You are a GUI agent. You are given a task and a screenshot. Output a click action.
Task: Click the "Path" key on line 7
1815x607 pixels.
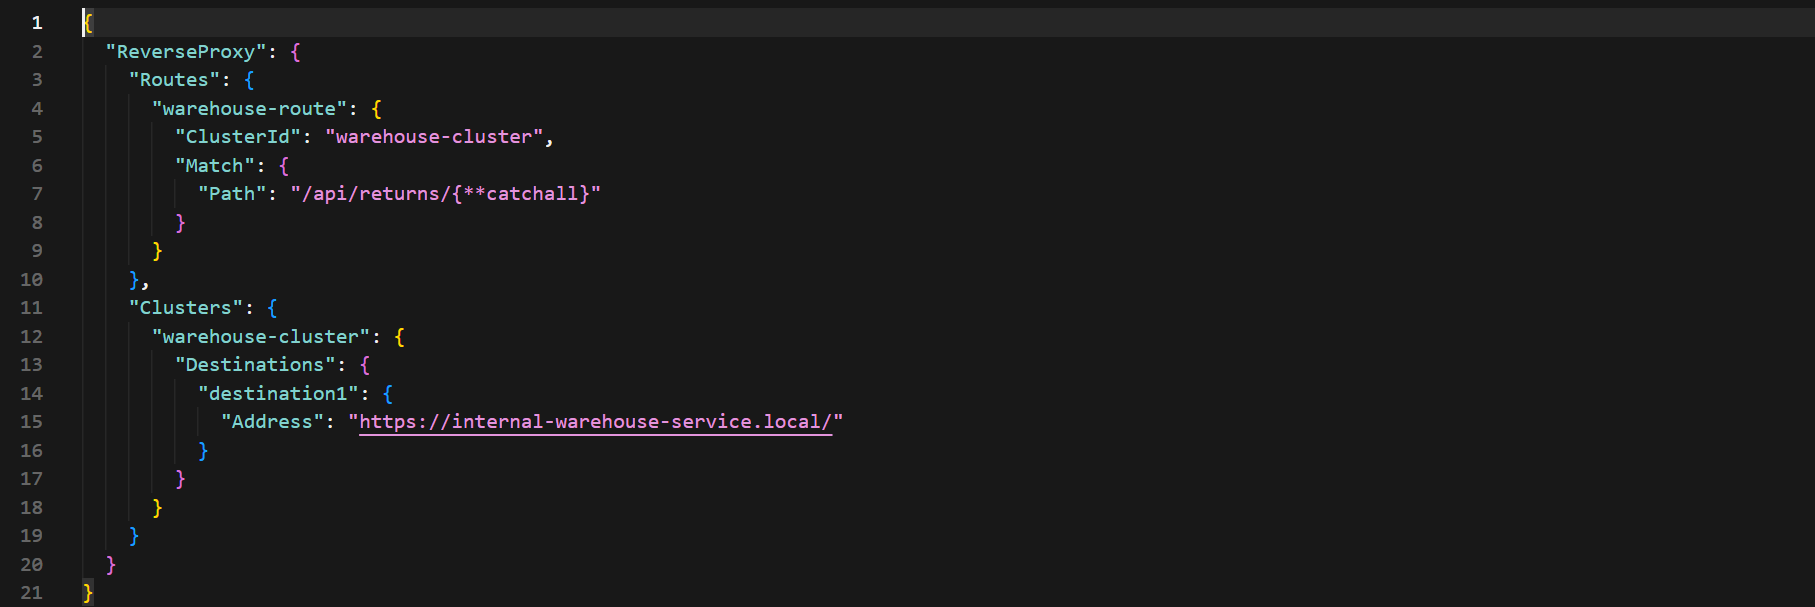click(x=232, y=194)
